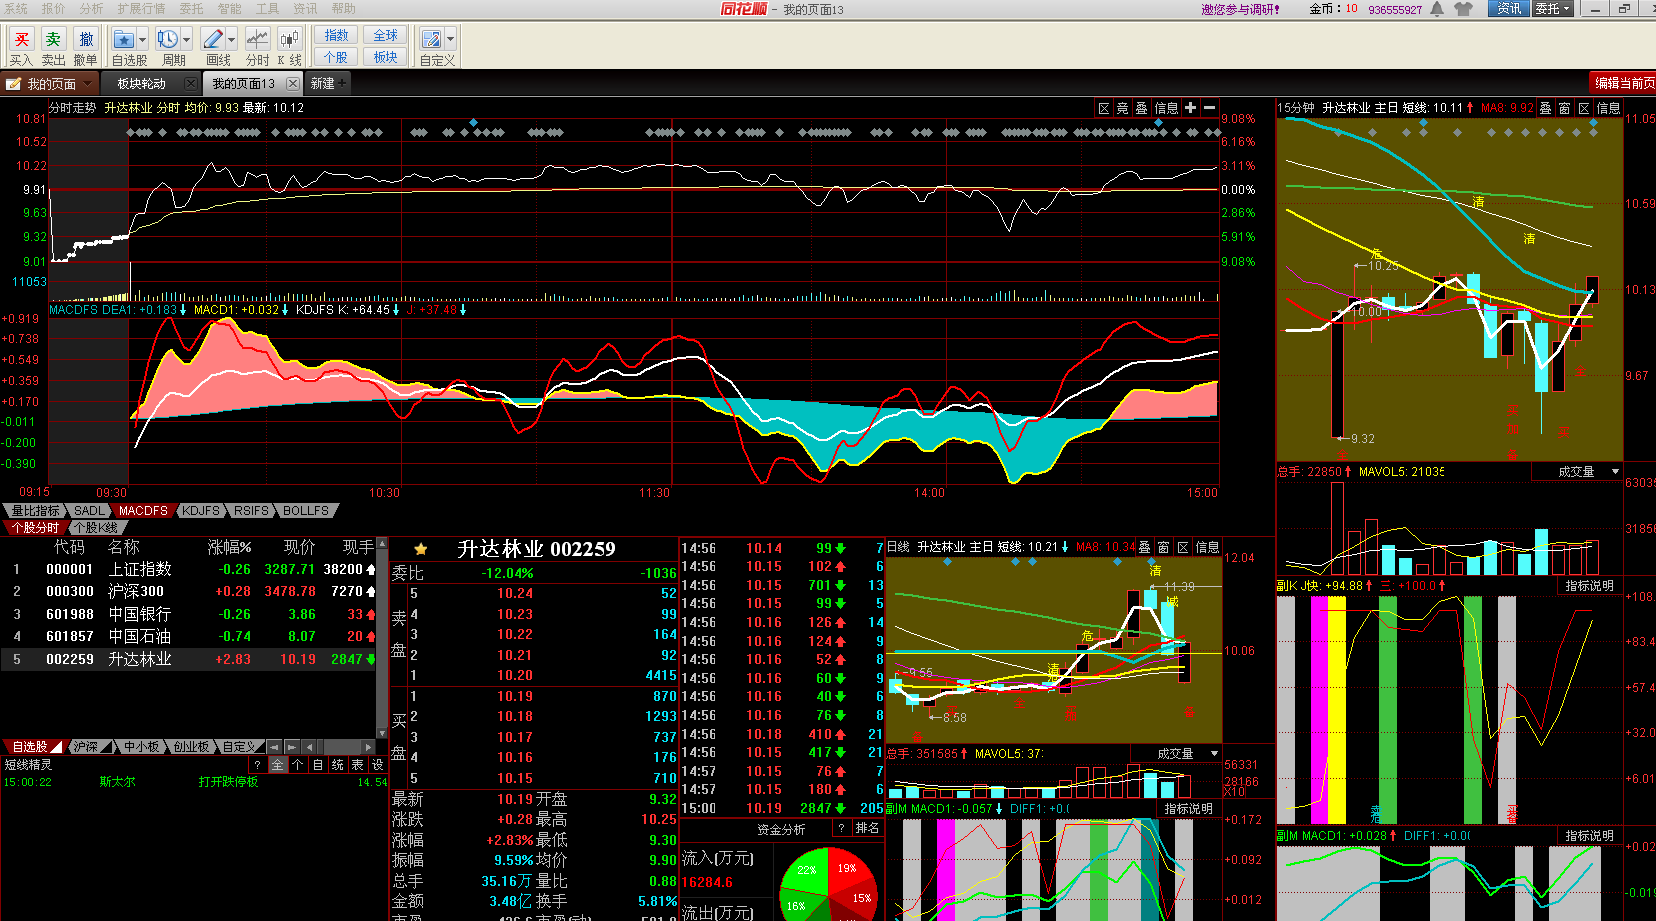
Task: Click the 周期 clock icon
Action: [167, 39]
